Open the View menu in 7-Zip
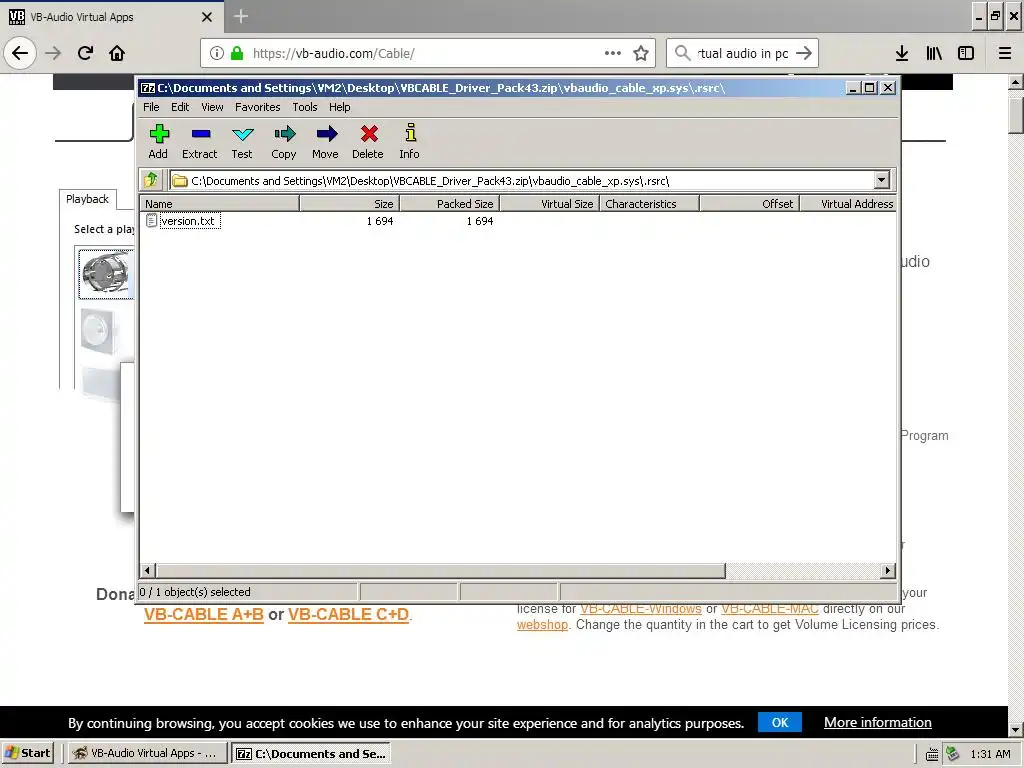The height and width of the screenshot is (768, 1024). coord(212,107)
